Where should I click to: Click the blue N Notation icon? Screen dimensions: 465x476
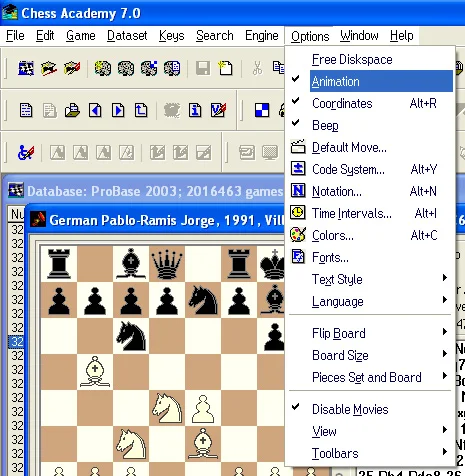pyautogui.click(x=298, y=191)
